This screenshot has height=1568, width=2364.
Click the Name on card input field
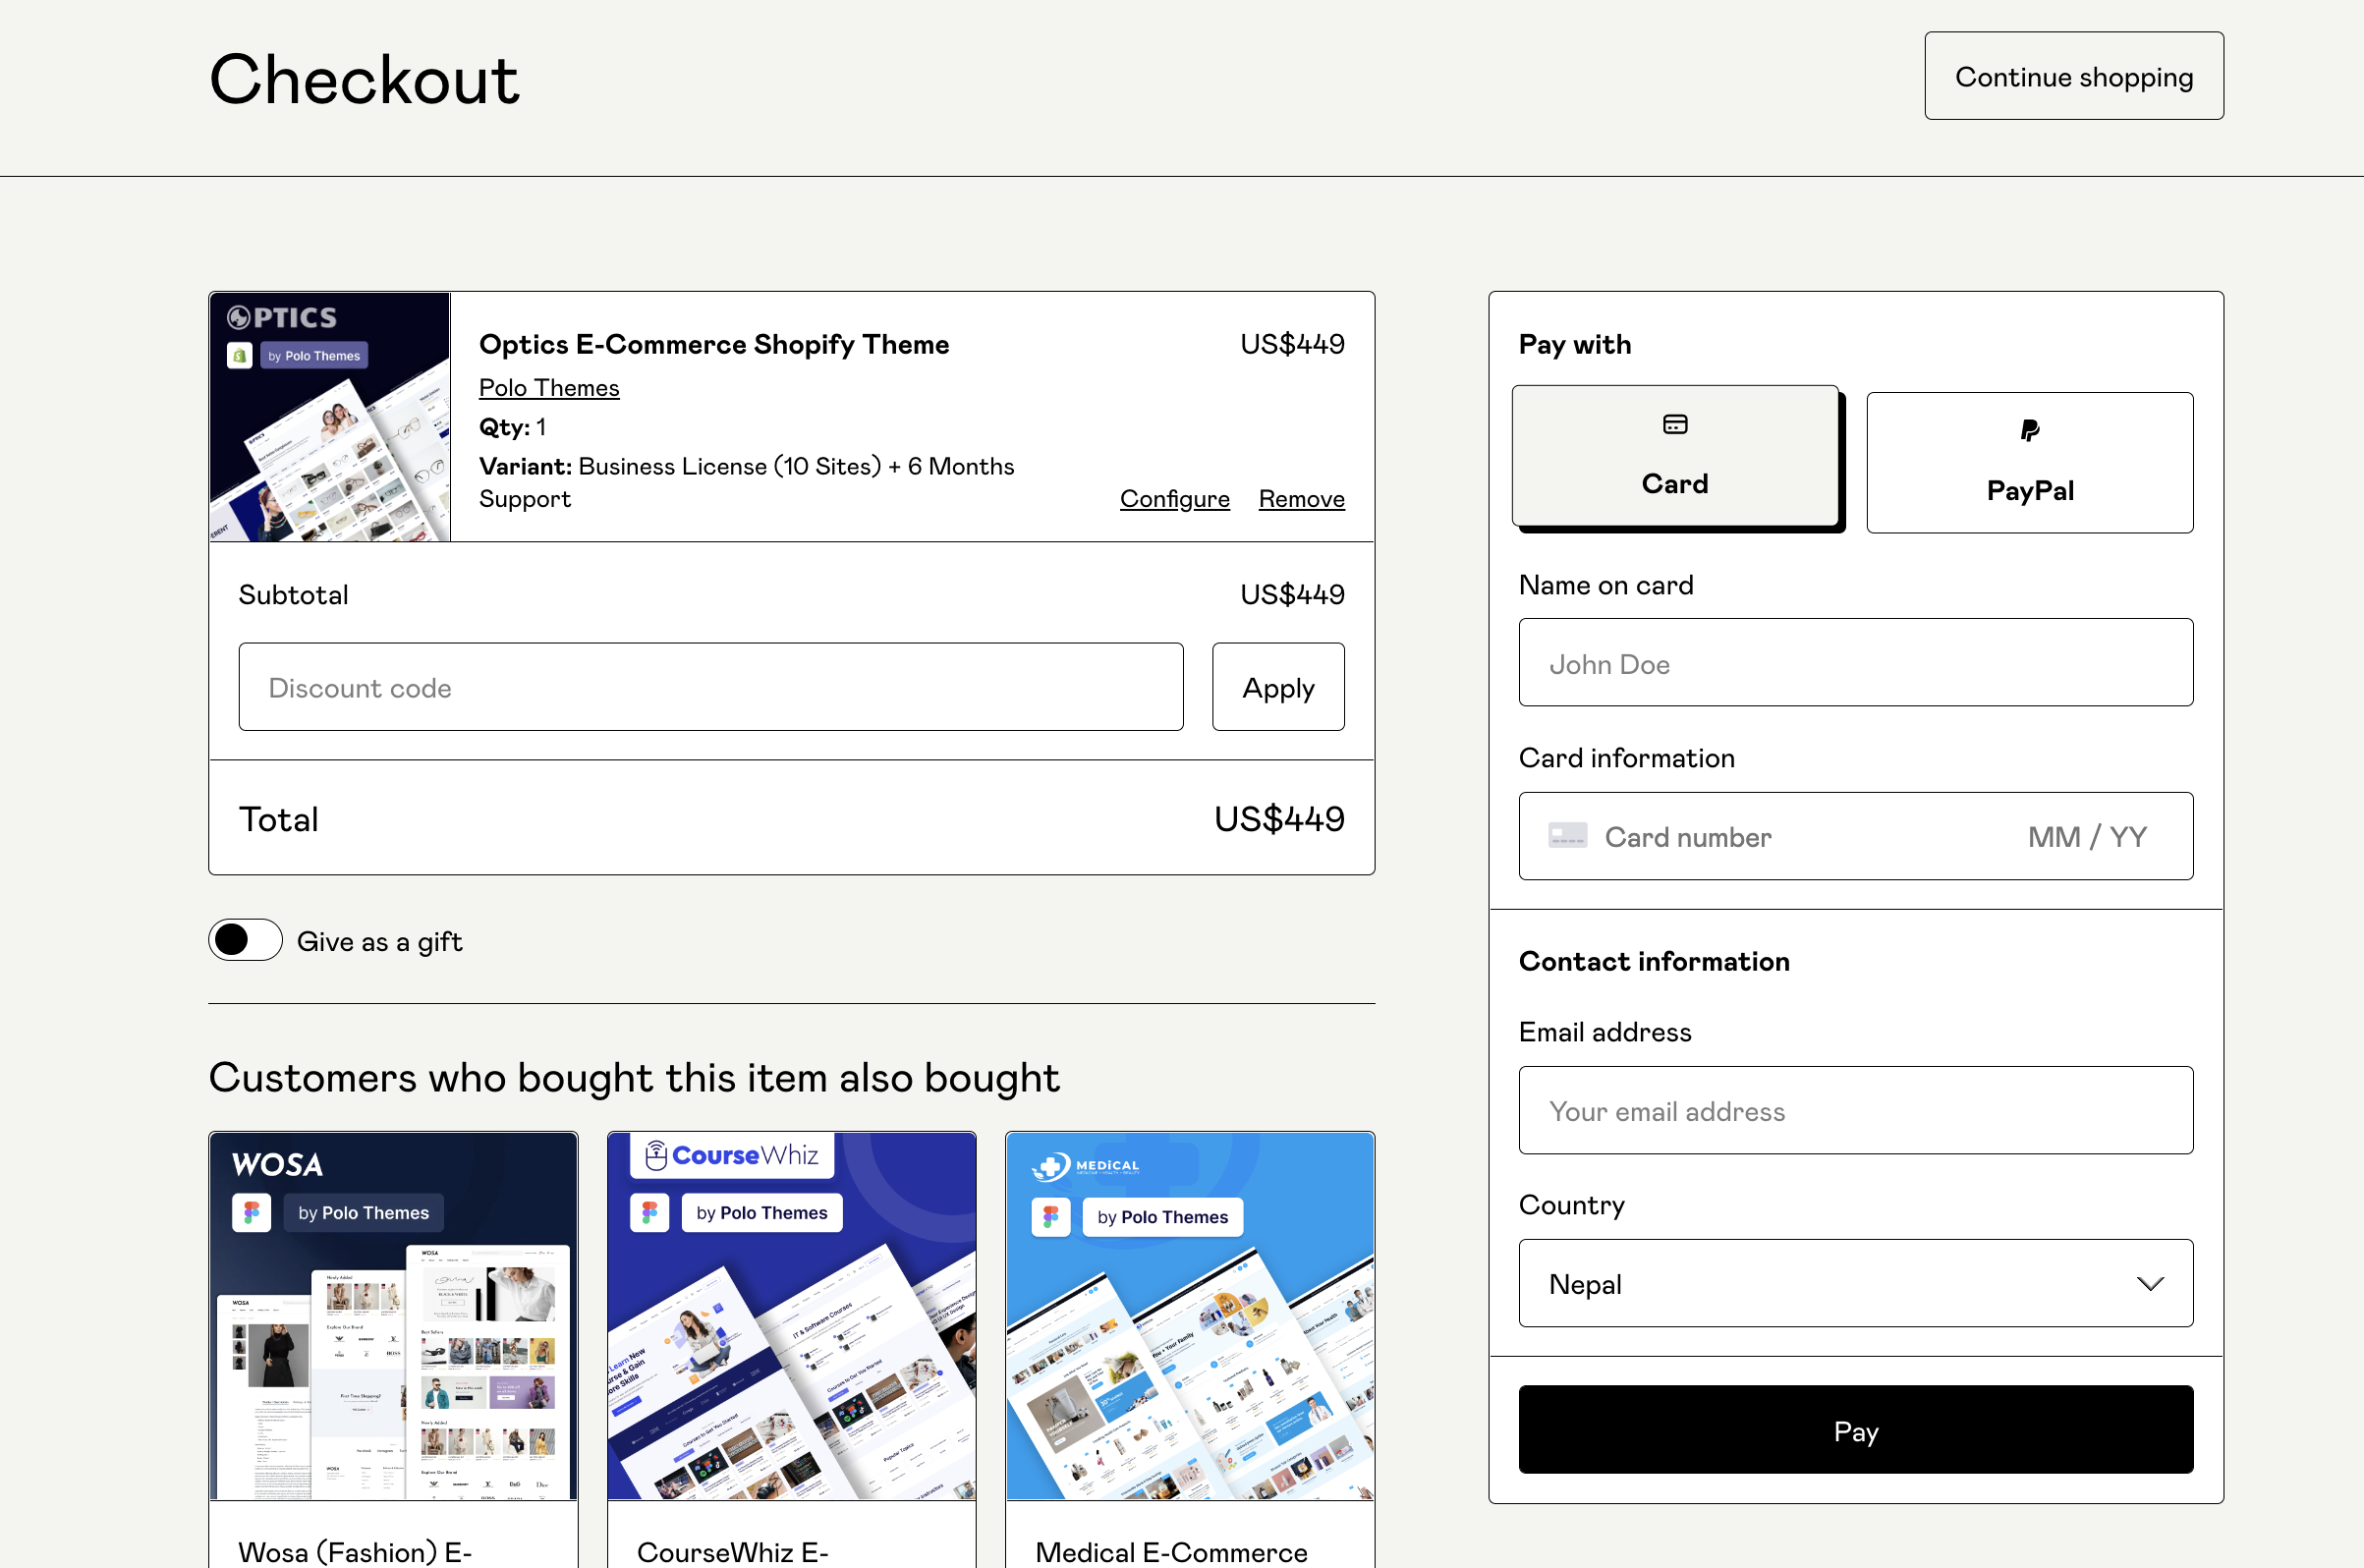click(x=1855, y=661)
